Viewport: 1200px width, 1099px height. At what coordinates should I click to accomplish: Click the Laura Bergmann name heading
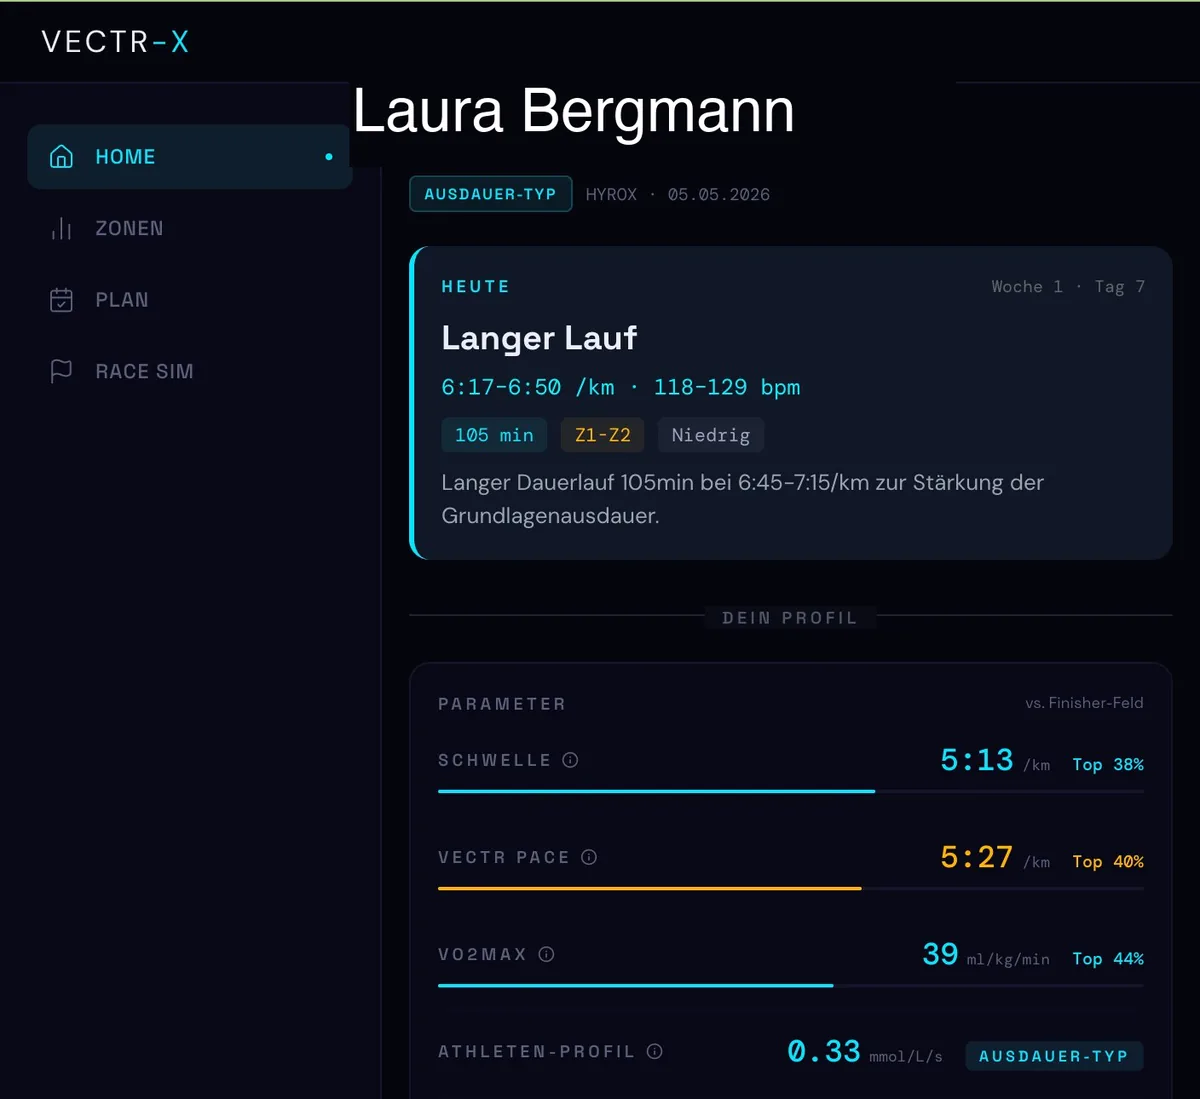coord(573,110)
